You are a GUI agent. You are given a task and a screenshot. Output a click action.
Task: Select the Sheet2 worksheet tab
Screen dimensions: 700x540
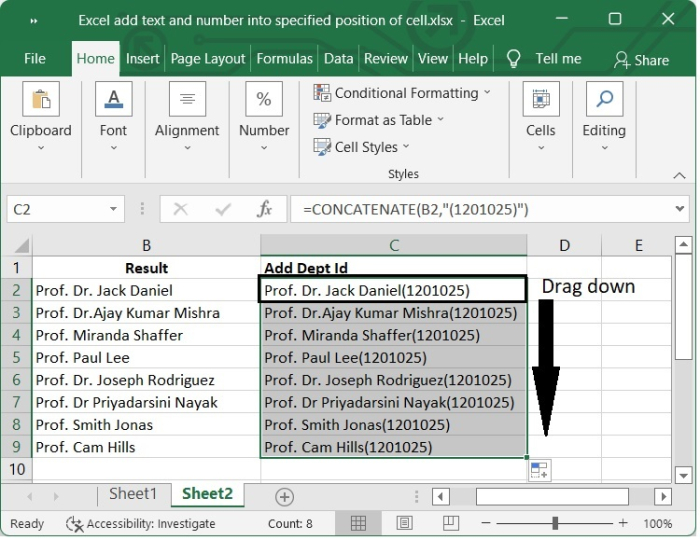pos(208,494)
